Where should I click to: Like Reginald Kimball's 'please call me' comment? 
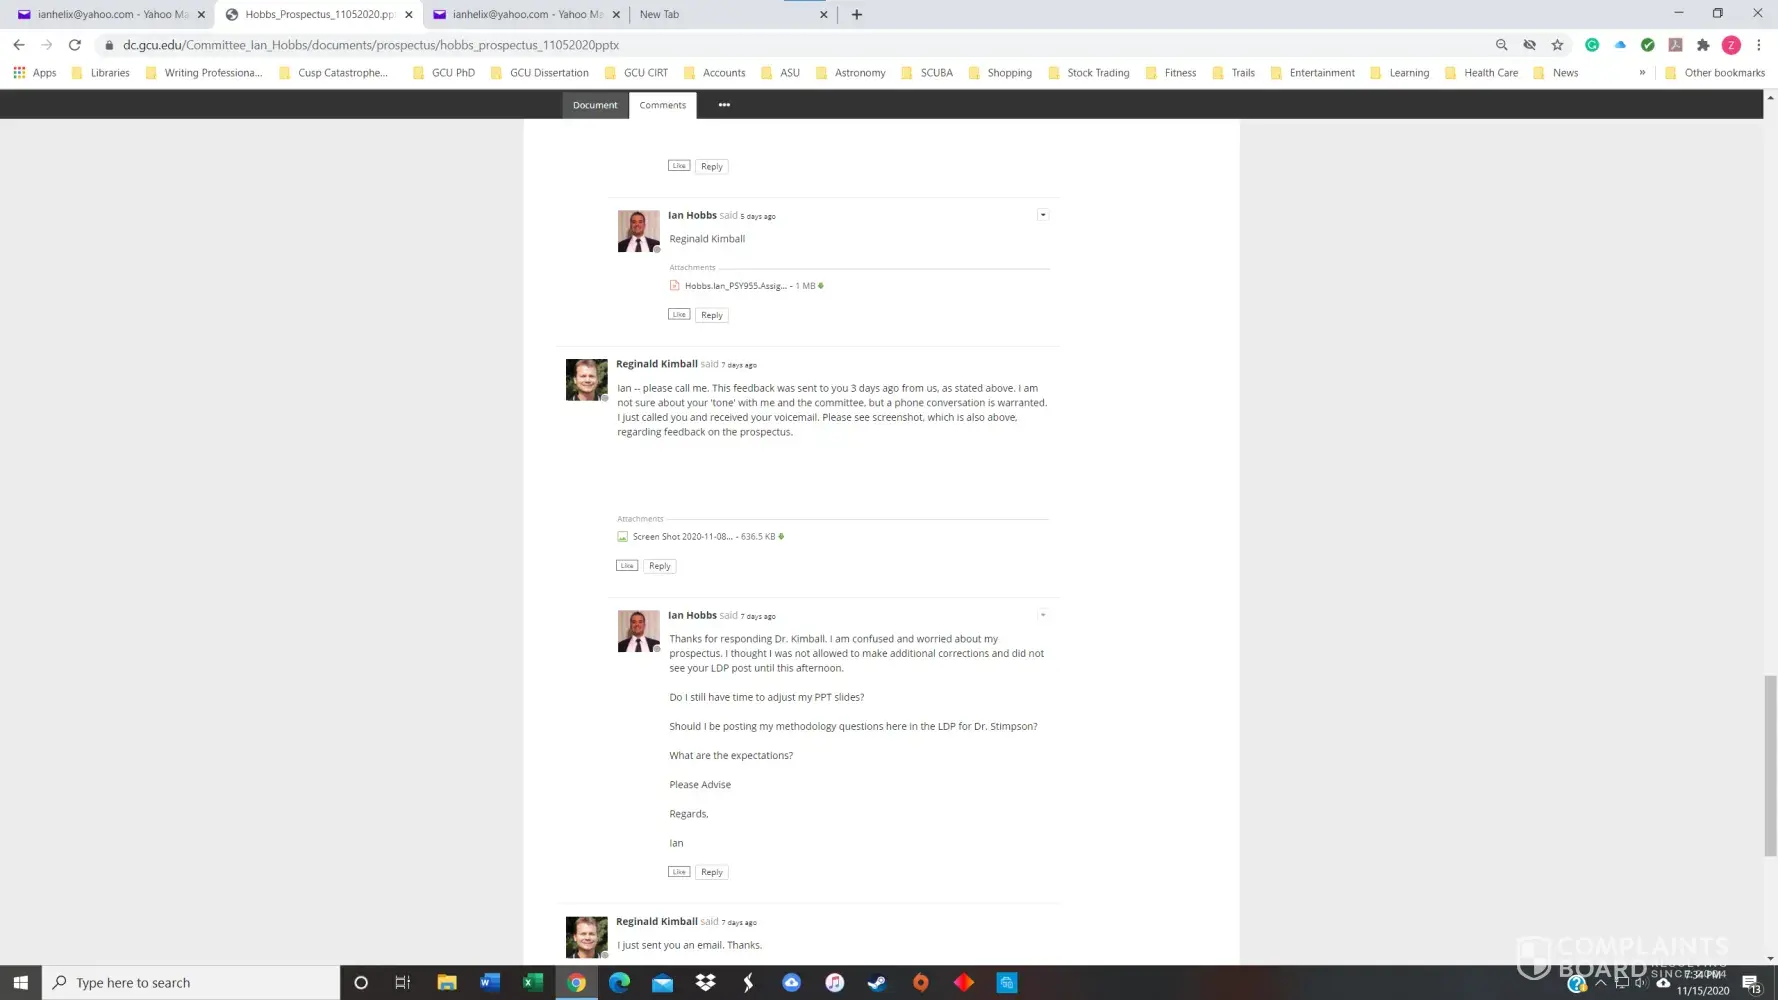click(x=627, y=566)
